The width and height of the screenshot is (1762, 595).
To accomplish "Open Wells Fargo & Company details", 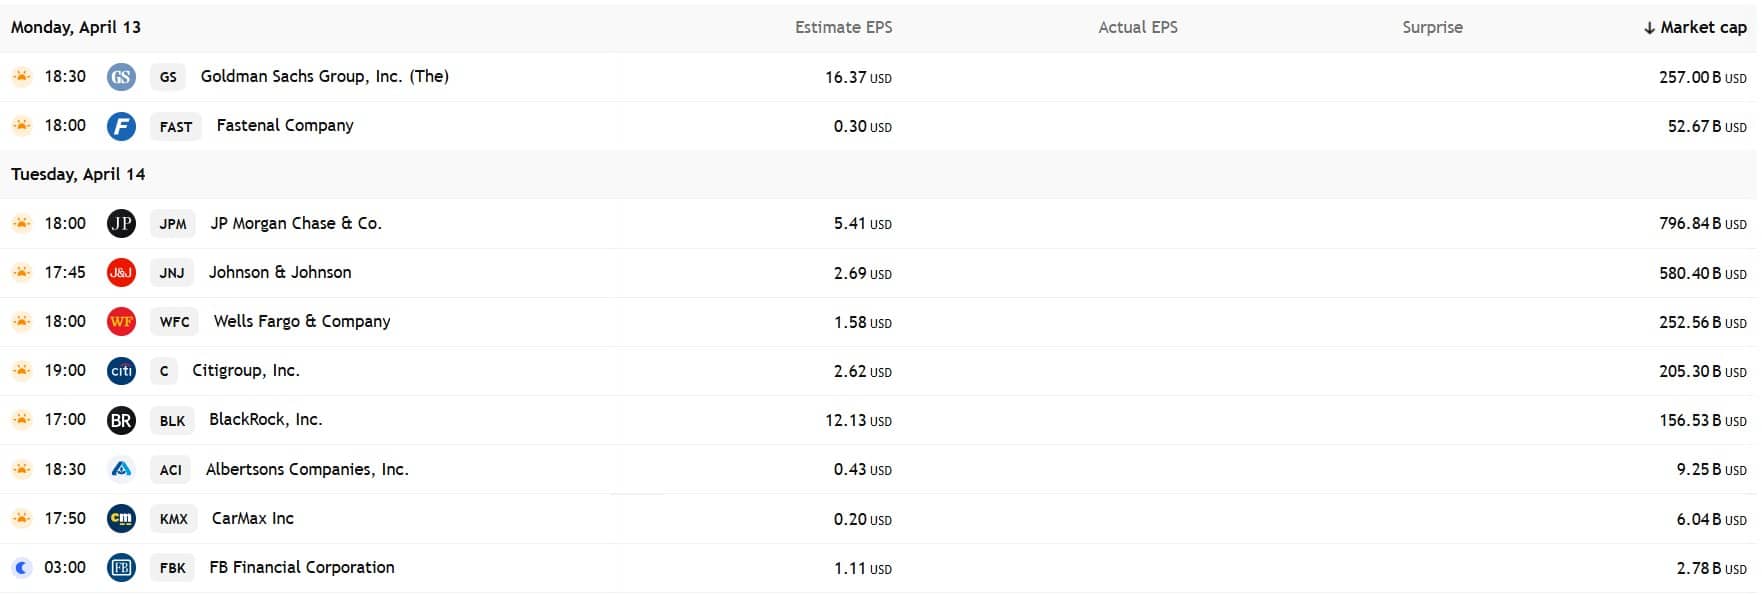I will pos(302,321).
